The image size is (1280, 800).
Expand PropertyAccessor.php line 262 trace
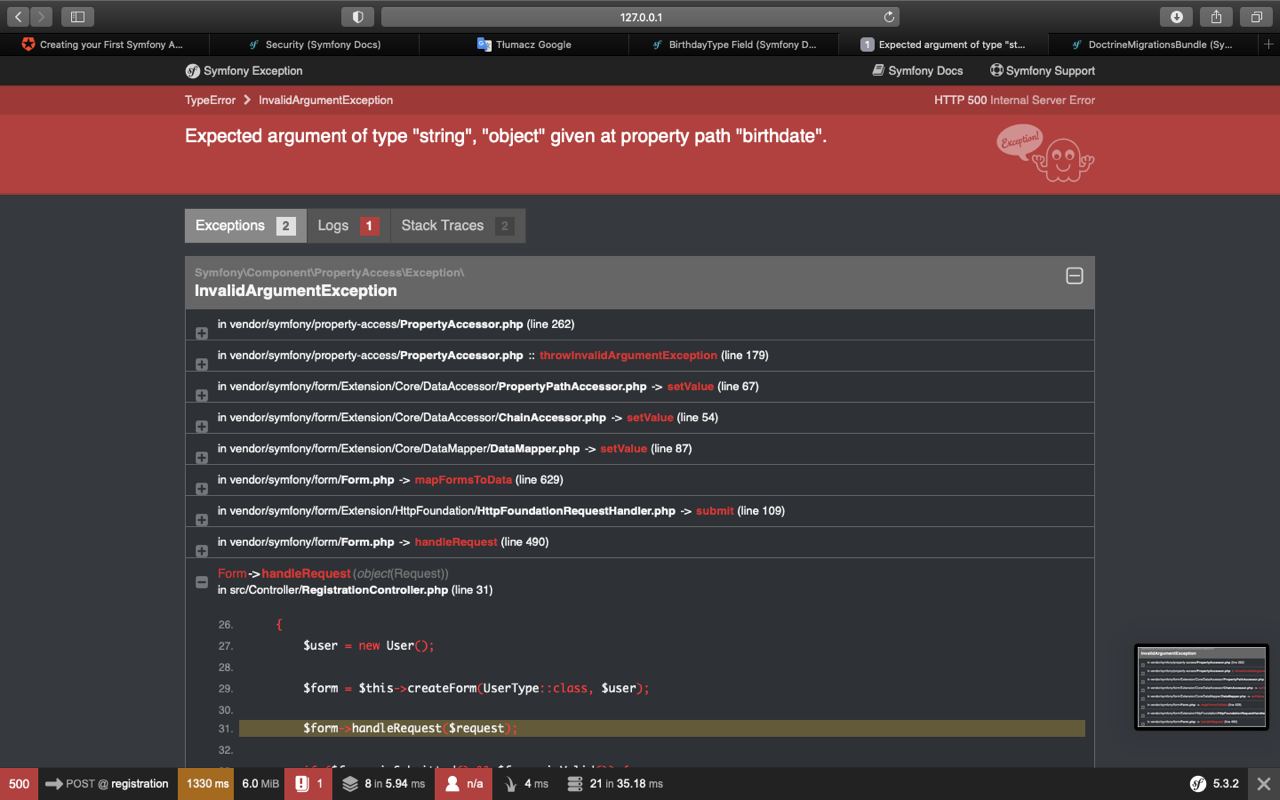click(201, 332)
